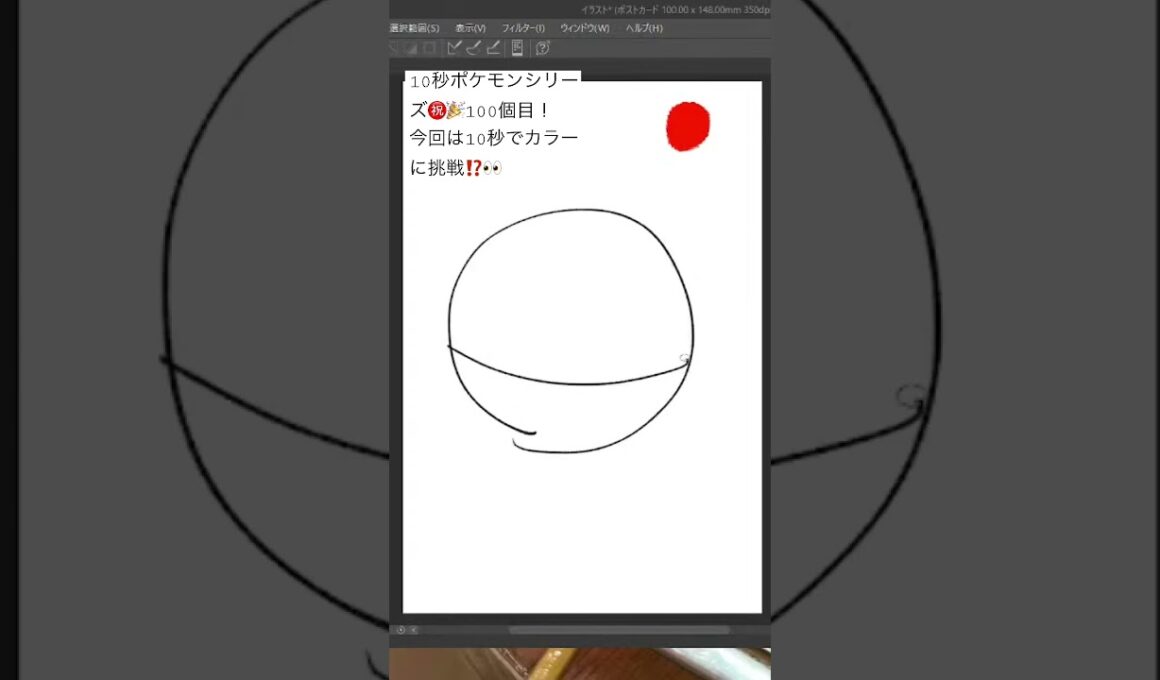Click the smartphone connection icon
This screenshot has height=680, width=1160.
pyautogui.click(x=517, y=48)
